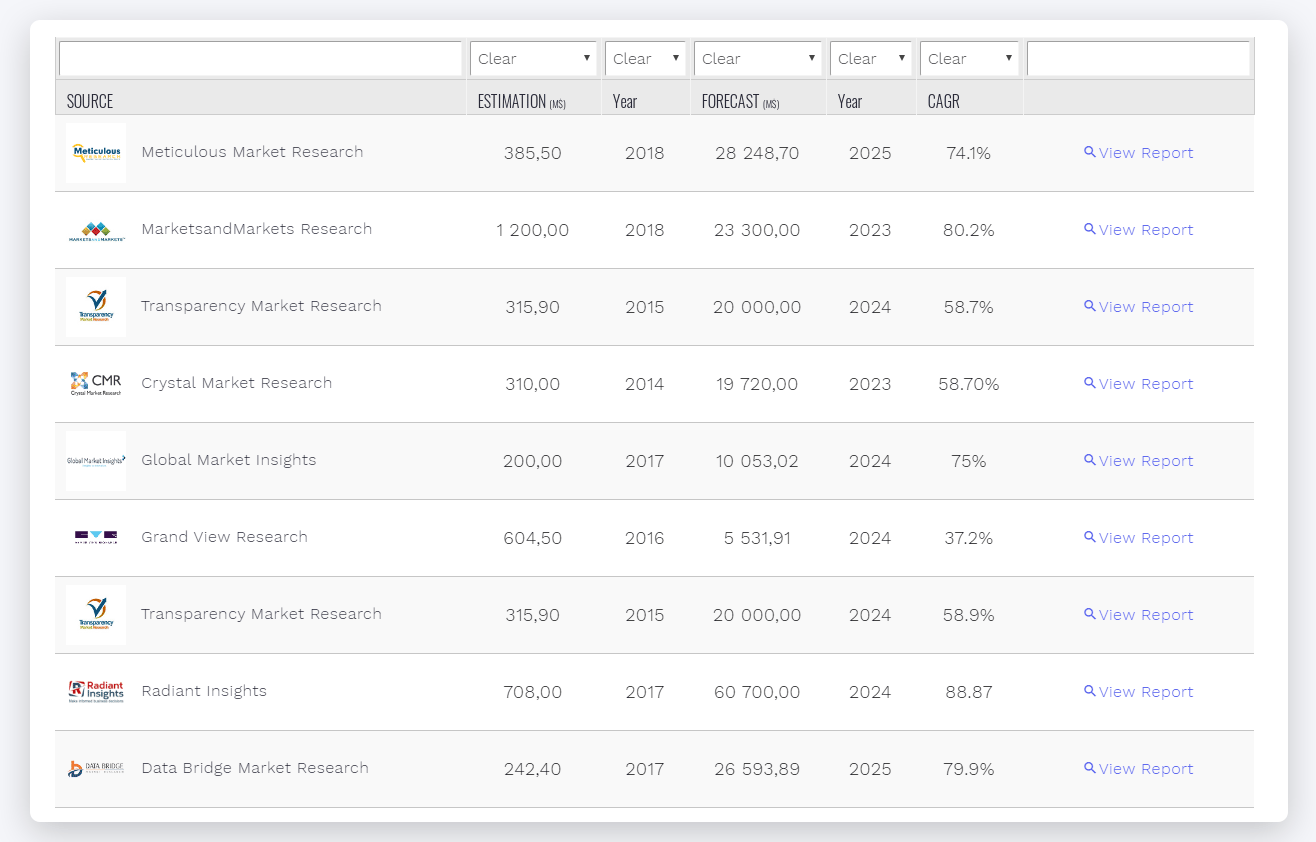Click the forecast value 28 248,70

pos(757,153)
